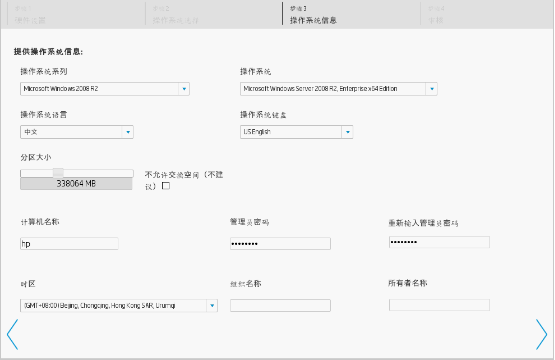Screen dimensions: 555x360
Task: Focus the 管理员密码 password field
Action: coord(280,244)
